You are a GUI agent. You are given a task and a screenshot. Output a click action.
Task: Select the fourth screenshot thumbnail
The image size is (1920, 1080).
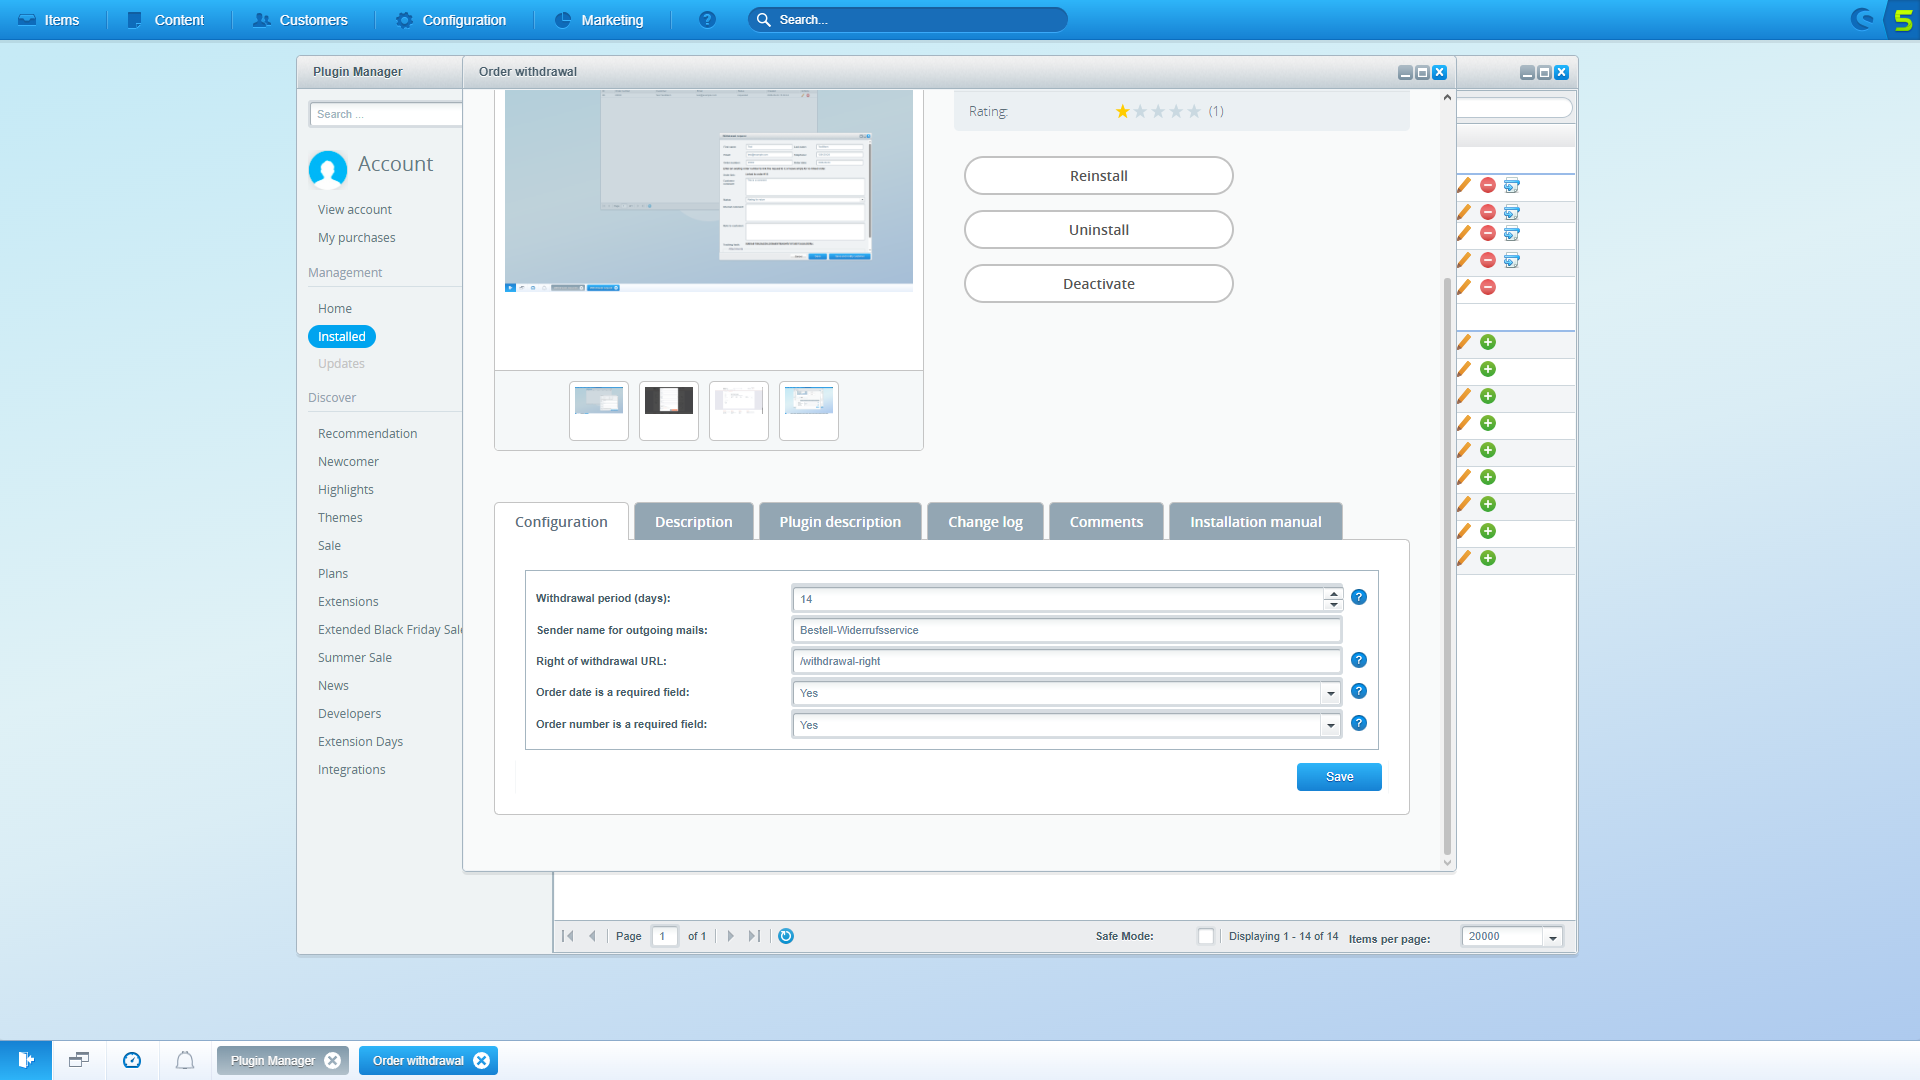tap(809, 411)
